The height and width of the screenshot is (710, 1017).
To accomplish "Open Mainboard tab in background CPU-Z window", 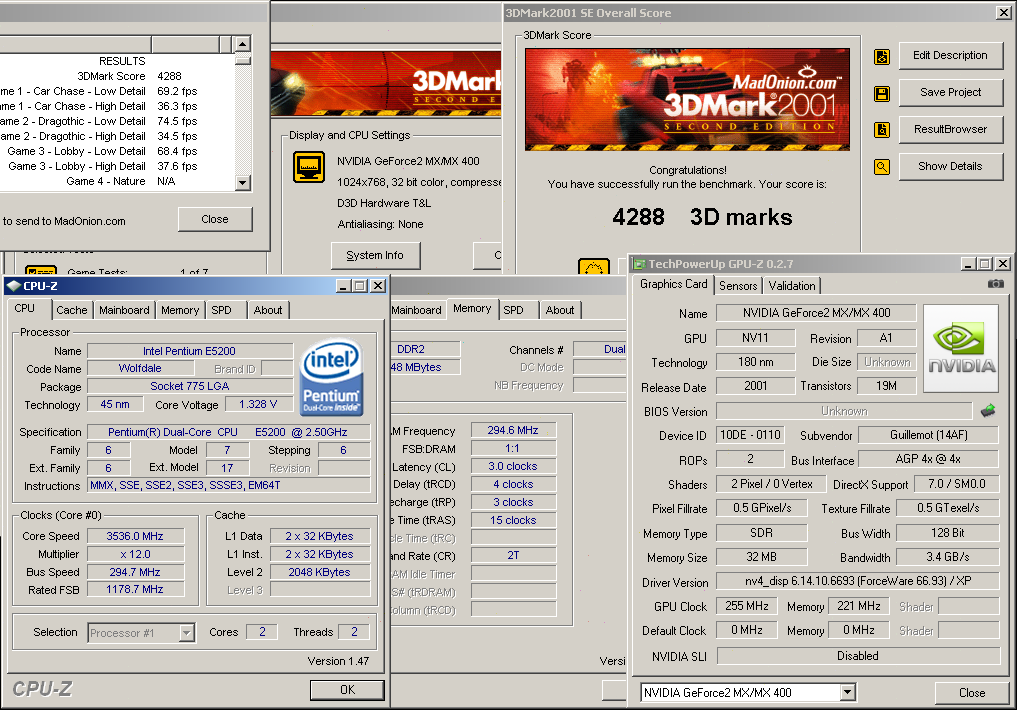I will pos(416,310).
